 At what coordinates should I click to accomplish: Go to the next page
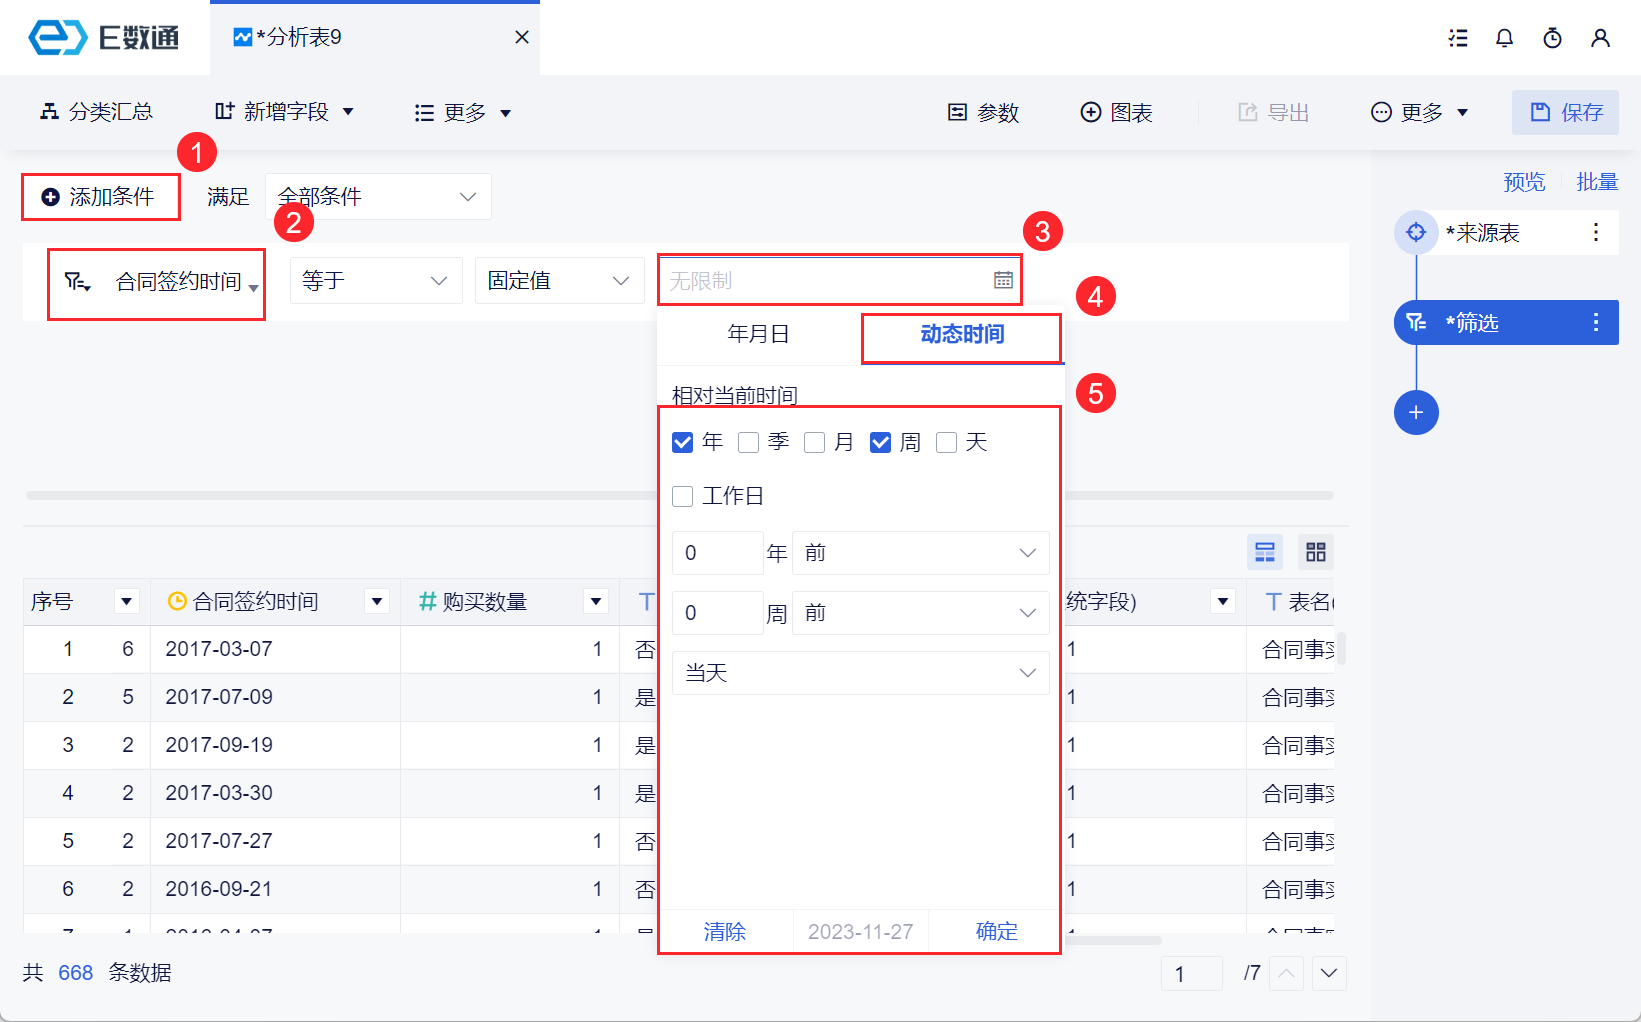tap(1329, 973)
